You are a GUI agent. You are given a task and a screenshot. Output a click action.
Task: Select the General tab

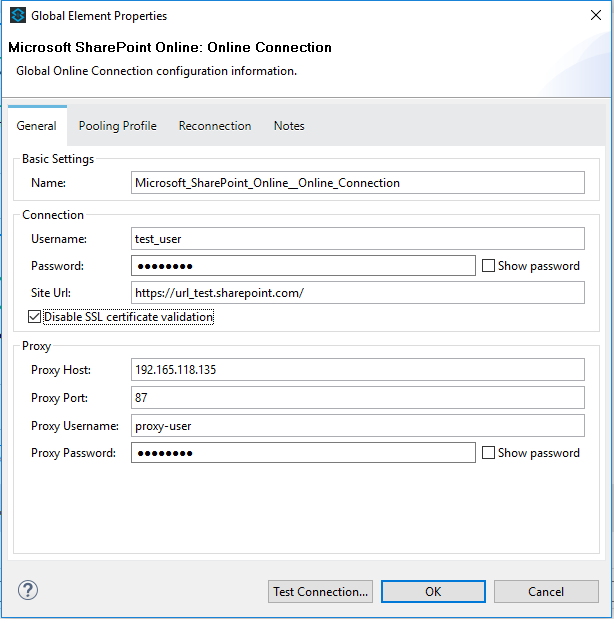37,126
